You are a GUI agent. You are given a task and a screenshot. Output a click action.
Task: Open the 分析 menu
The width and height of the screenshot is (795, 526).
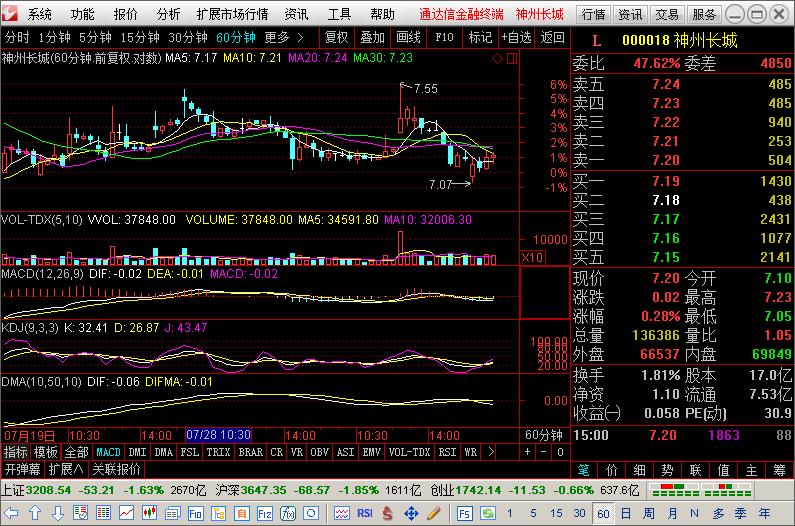pos(169,14)
